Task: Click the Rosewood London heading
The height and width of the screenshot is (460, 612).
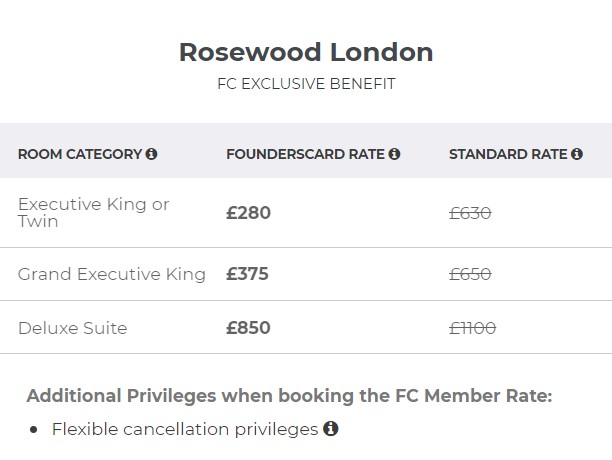Action: (x=306, y=52)
